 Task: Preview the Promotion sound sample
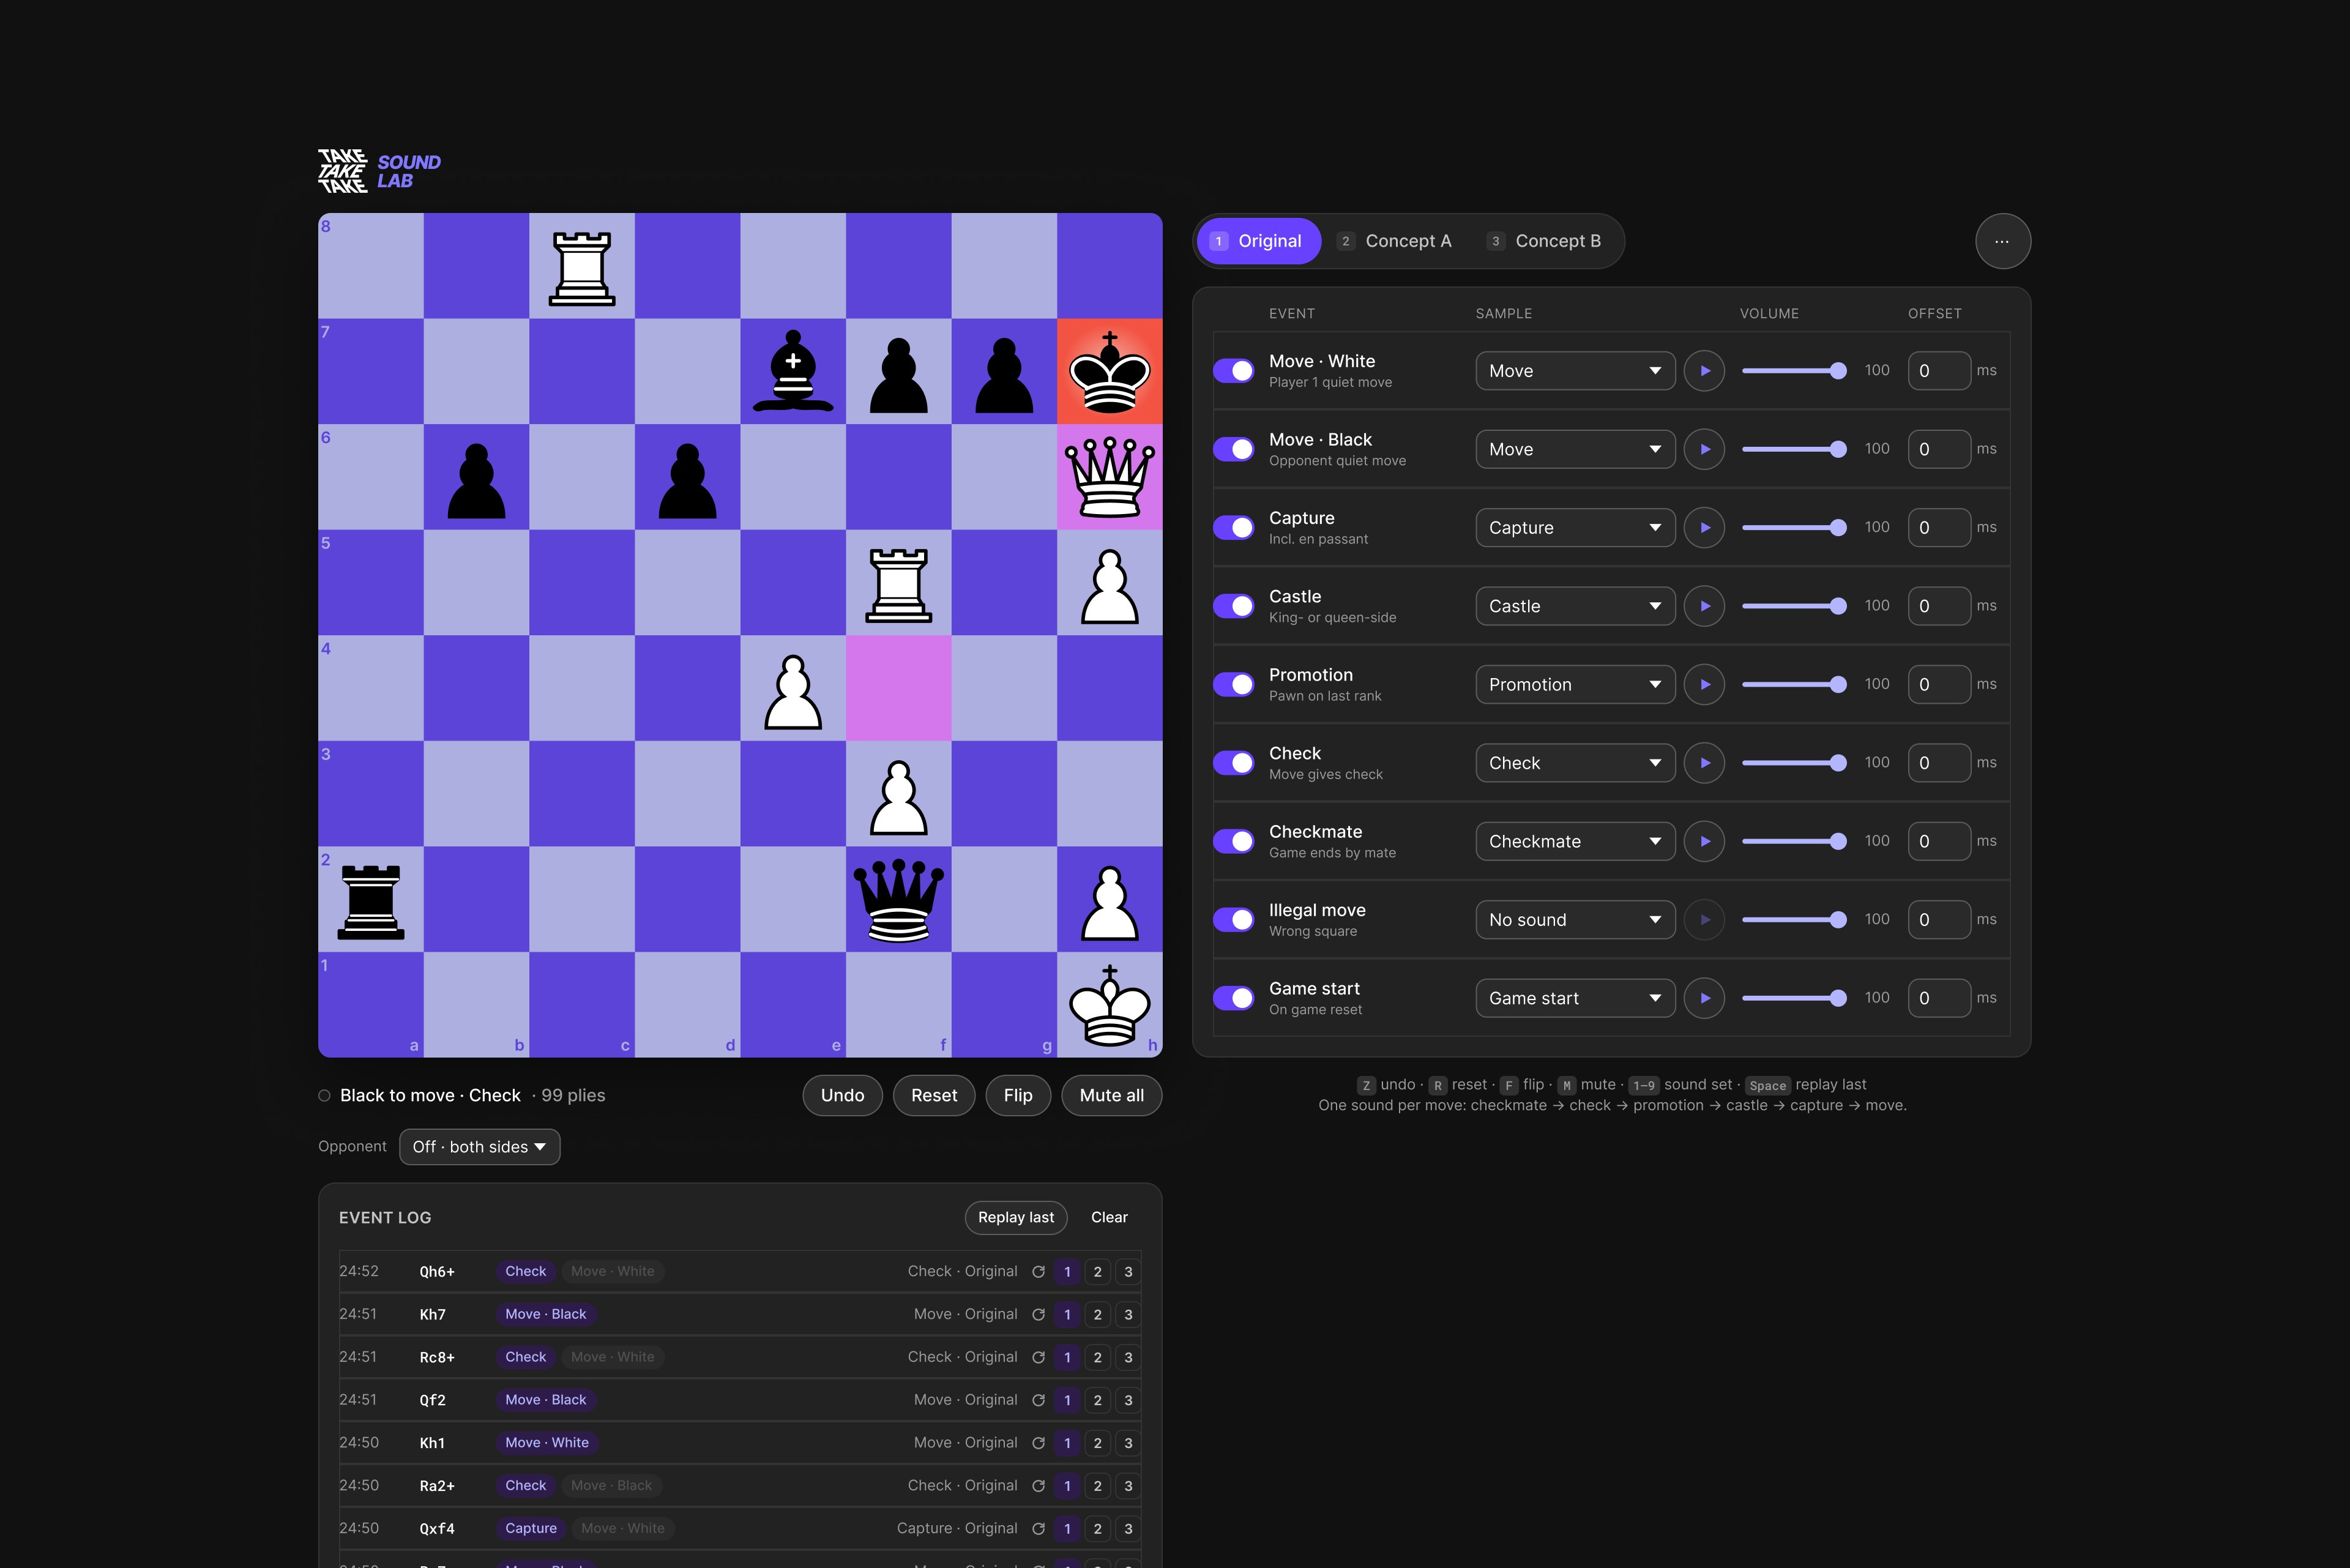1704,685
